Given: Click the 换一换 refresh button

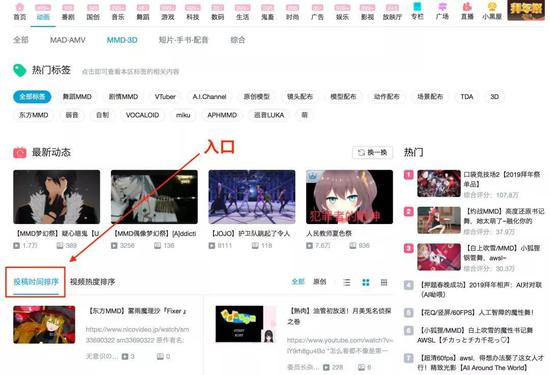Looking at the screenshot, I should [x=373, y=153].
